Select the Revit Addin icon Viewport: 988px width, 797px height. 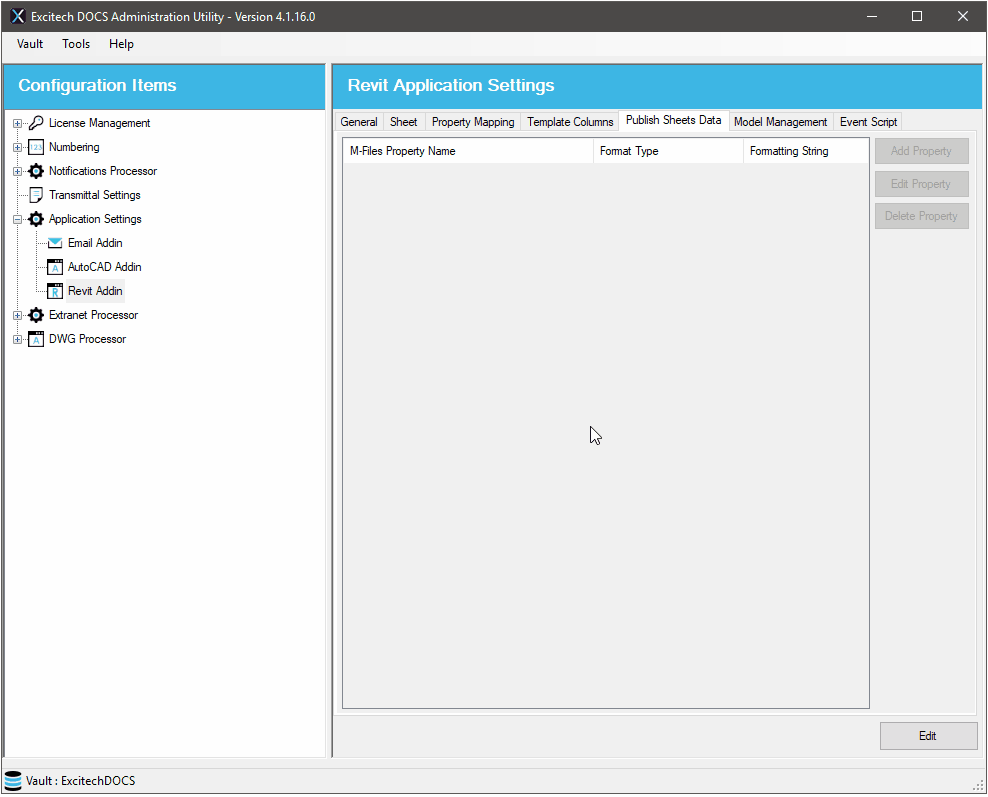coord(54,291)
